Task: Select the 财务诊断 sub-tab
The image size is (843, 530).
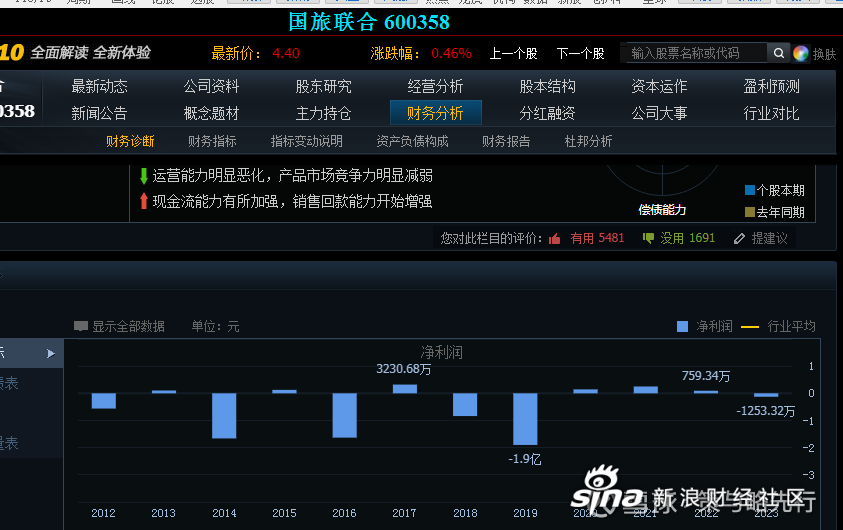Action: (x=130, y=141)
